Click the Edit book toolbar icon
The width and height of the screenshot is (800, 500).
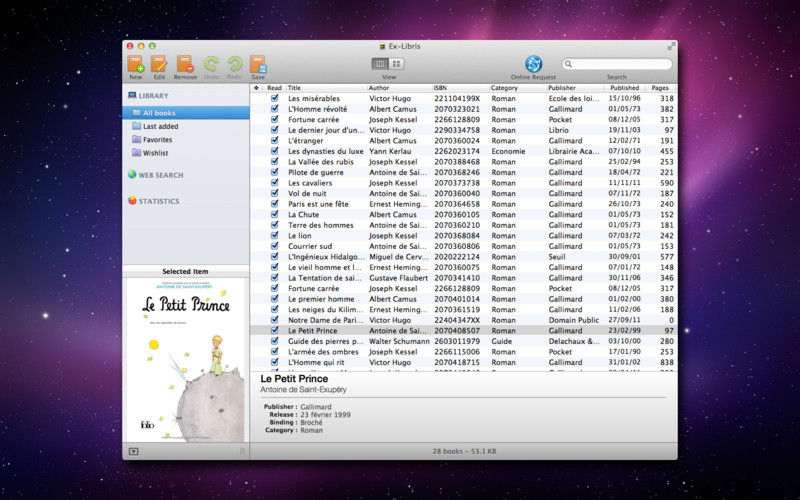pyautogui.click(x=159, y=64)
